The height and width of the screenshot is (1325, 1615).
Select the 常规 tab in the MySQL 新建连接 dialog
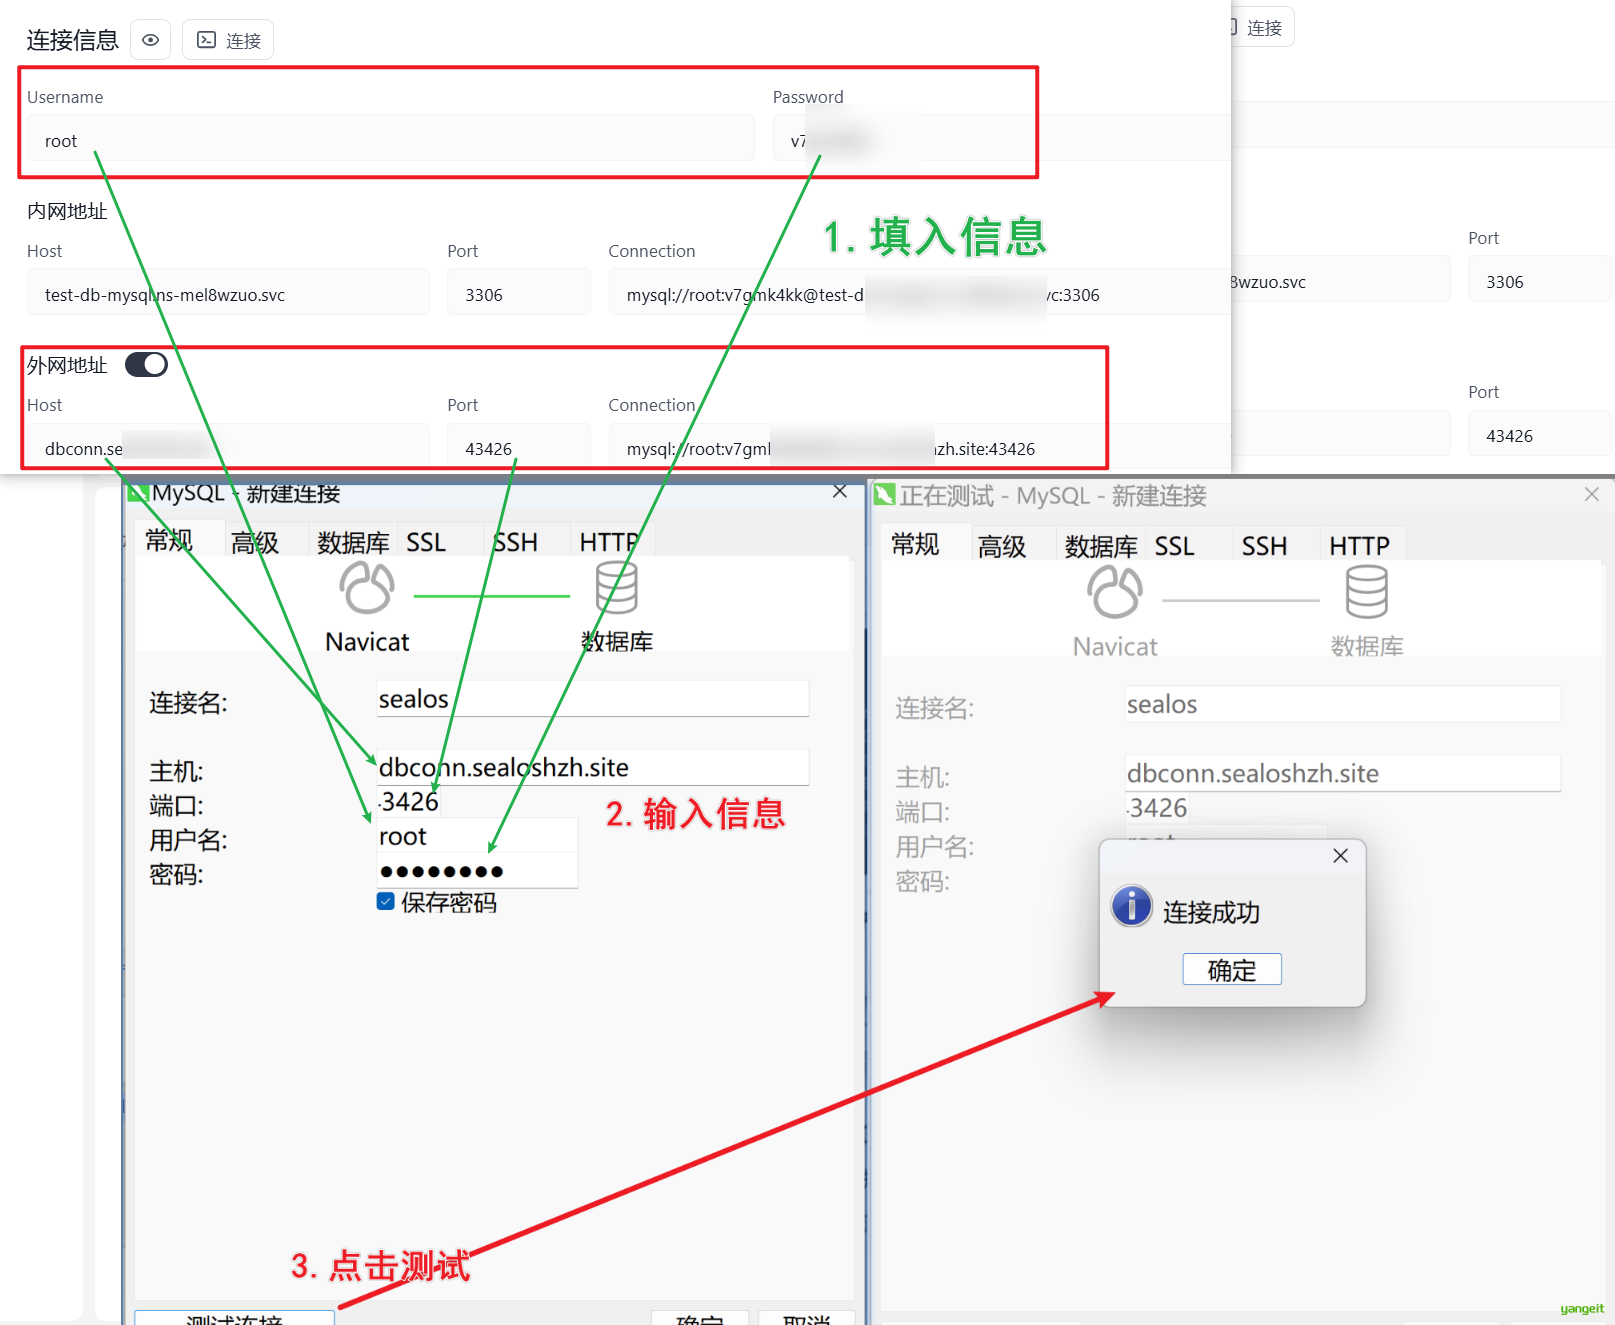click(169, 541)
